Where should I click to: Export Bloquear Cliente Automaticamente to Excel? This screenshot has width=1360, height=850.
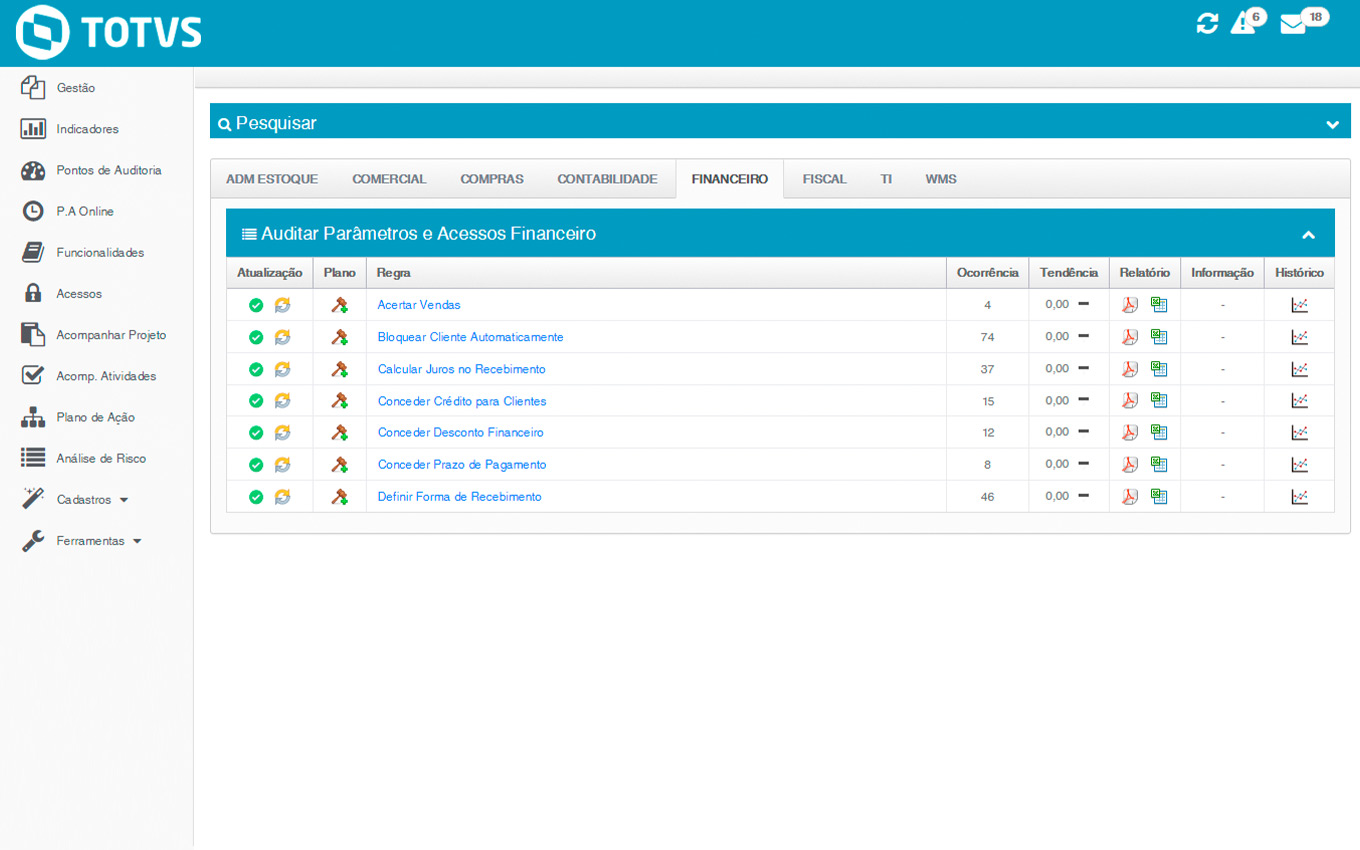point(1159,337)
